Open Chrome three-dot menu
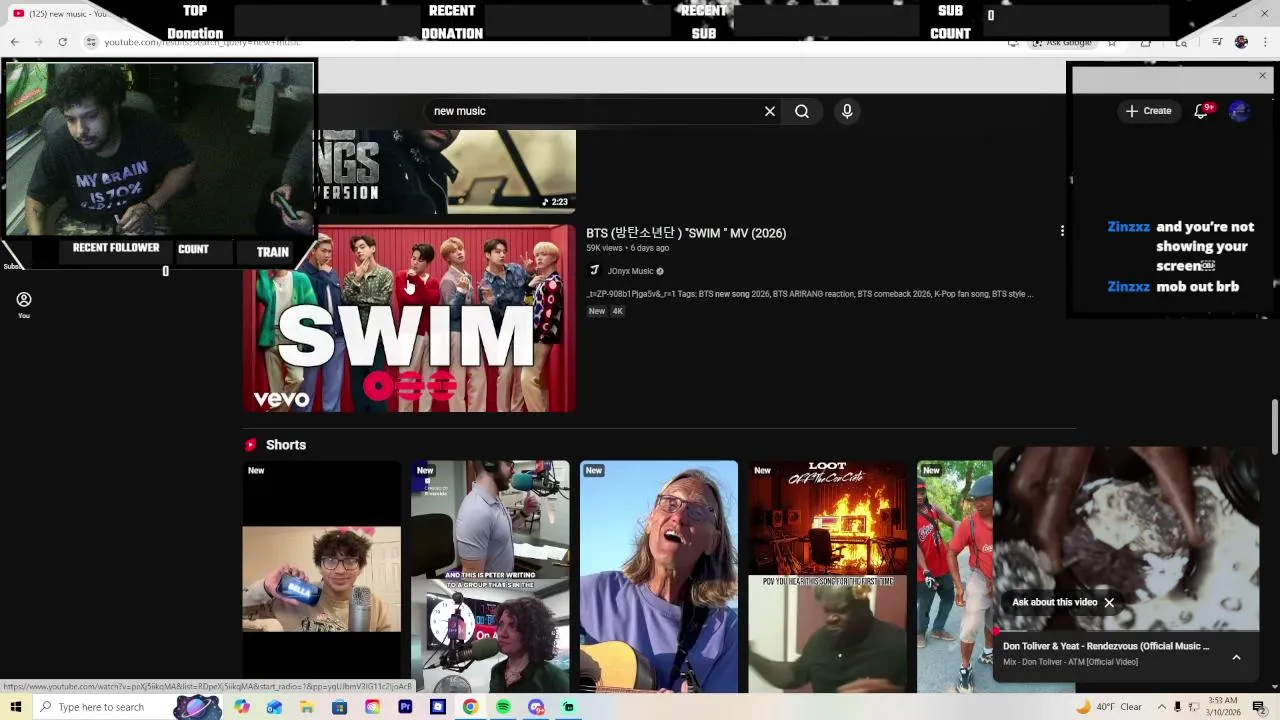The width and height of the screenshot is (1280, 720). pos(1265,42)
